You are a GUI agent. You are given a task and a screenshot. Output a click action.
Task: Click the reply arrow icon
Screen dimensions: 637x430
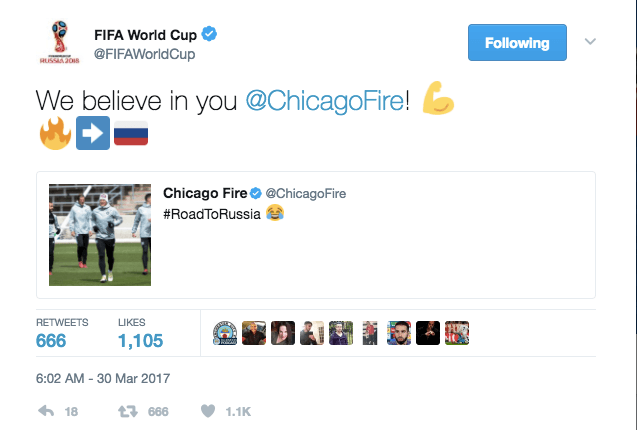coord(46,410)
